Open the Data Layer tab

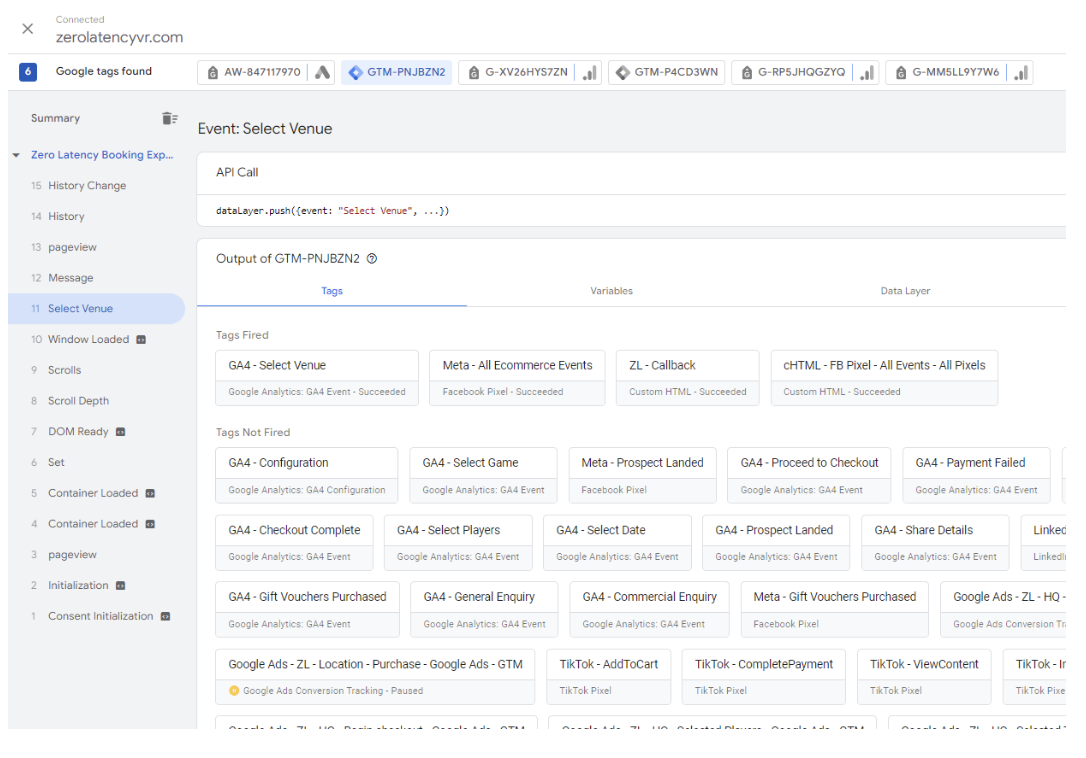(x=905, y=291)
